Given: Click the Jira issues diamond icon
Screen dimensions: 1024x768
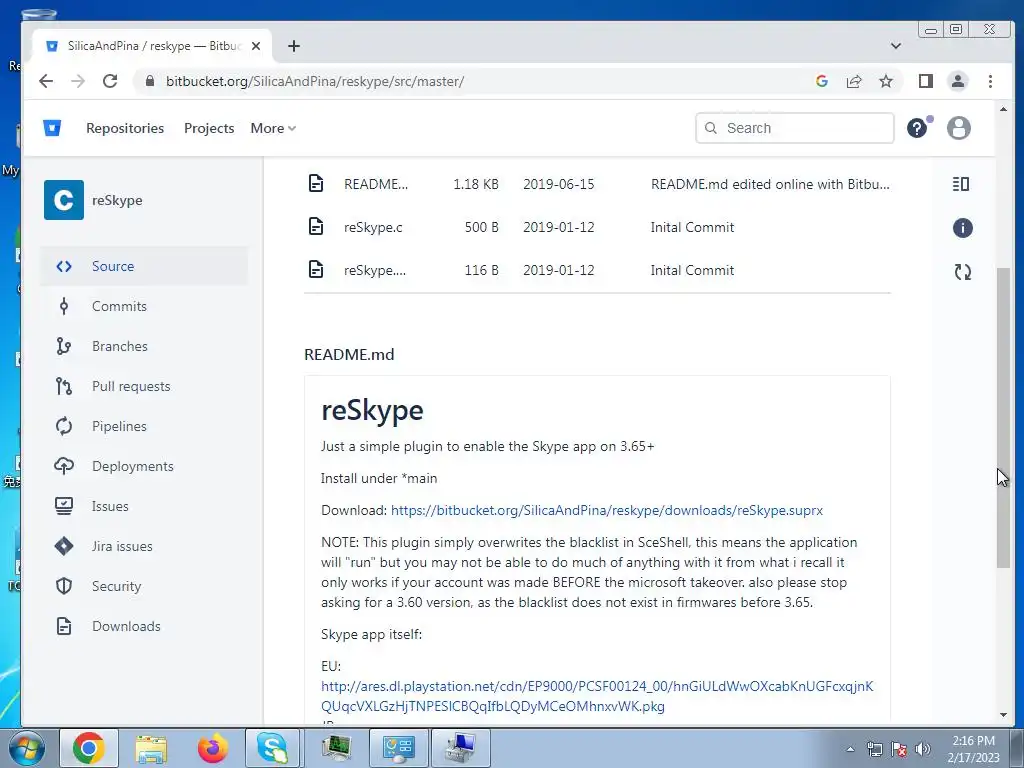Looking at the screenshot, I should tap(64, 546).
